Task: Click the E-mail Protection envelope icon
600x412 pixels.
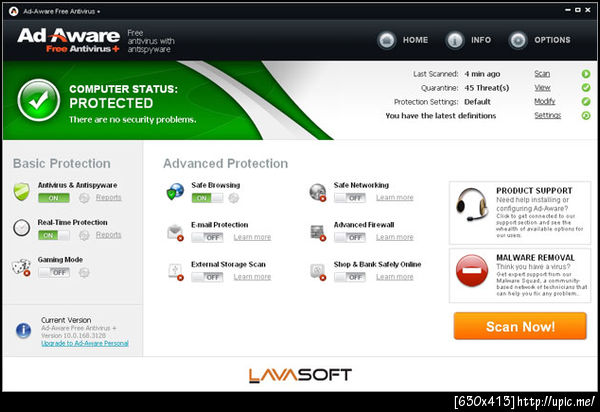Action: (x=176, y=232)
